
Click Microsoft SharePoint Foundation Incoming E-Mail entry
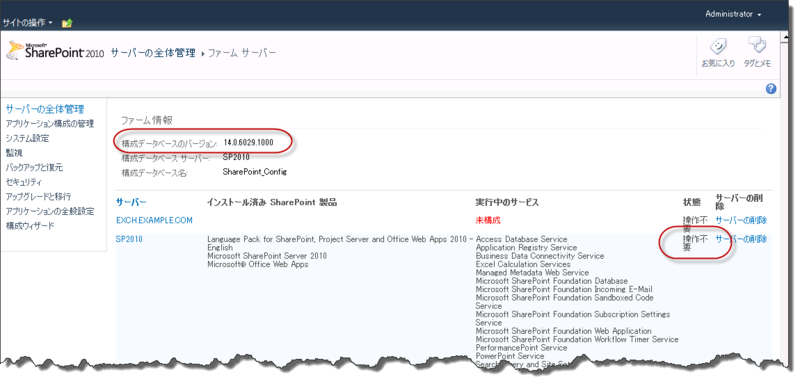click(564, 289)
